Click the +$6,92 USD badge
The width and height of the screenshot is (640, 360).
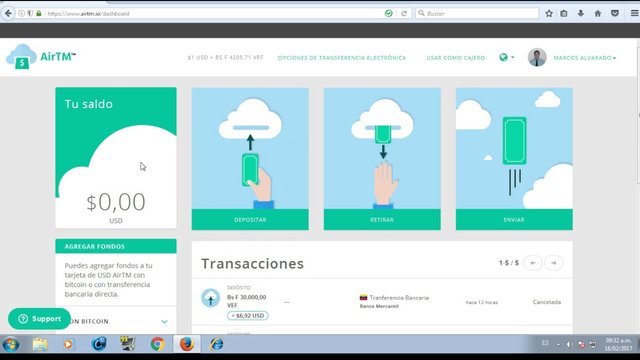coord(248,316)
